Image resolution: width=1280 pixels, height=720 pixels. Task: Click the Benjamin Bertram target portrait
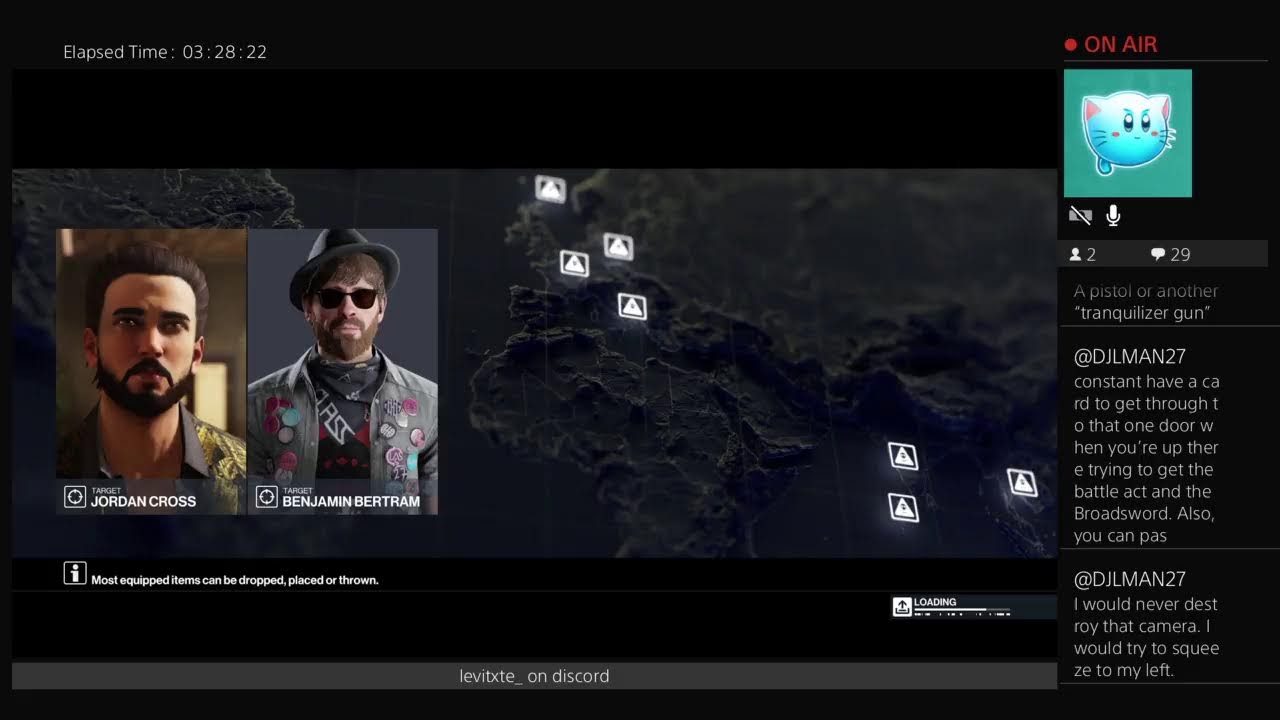coord(343,371)
